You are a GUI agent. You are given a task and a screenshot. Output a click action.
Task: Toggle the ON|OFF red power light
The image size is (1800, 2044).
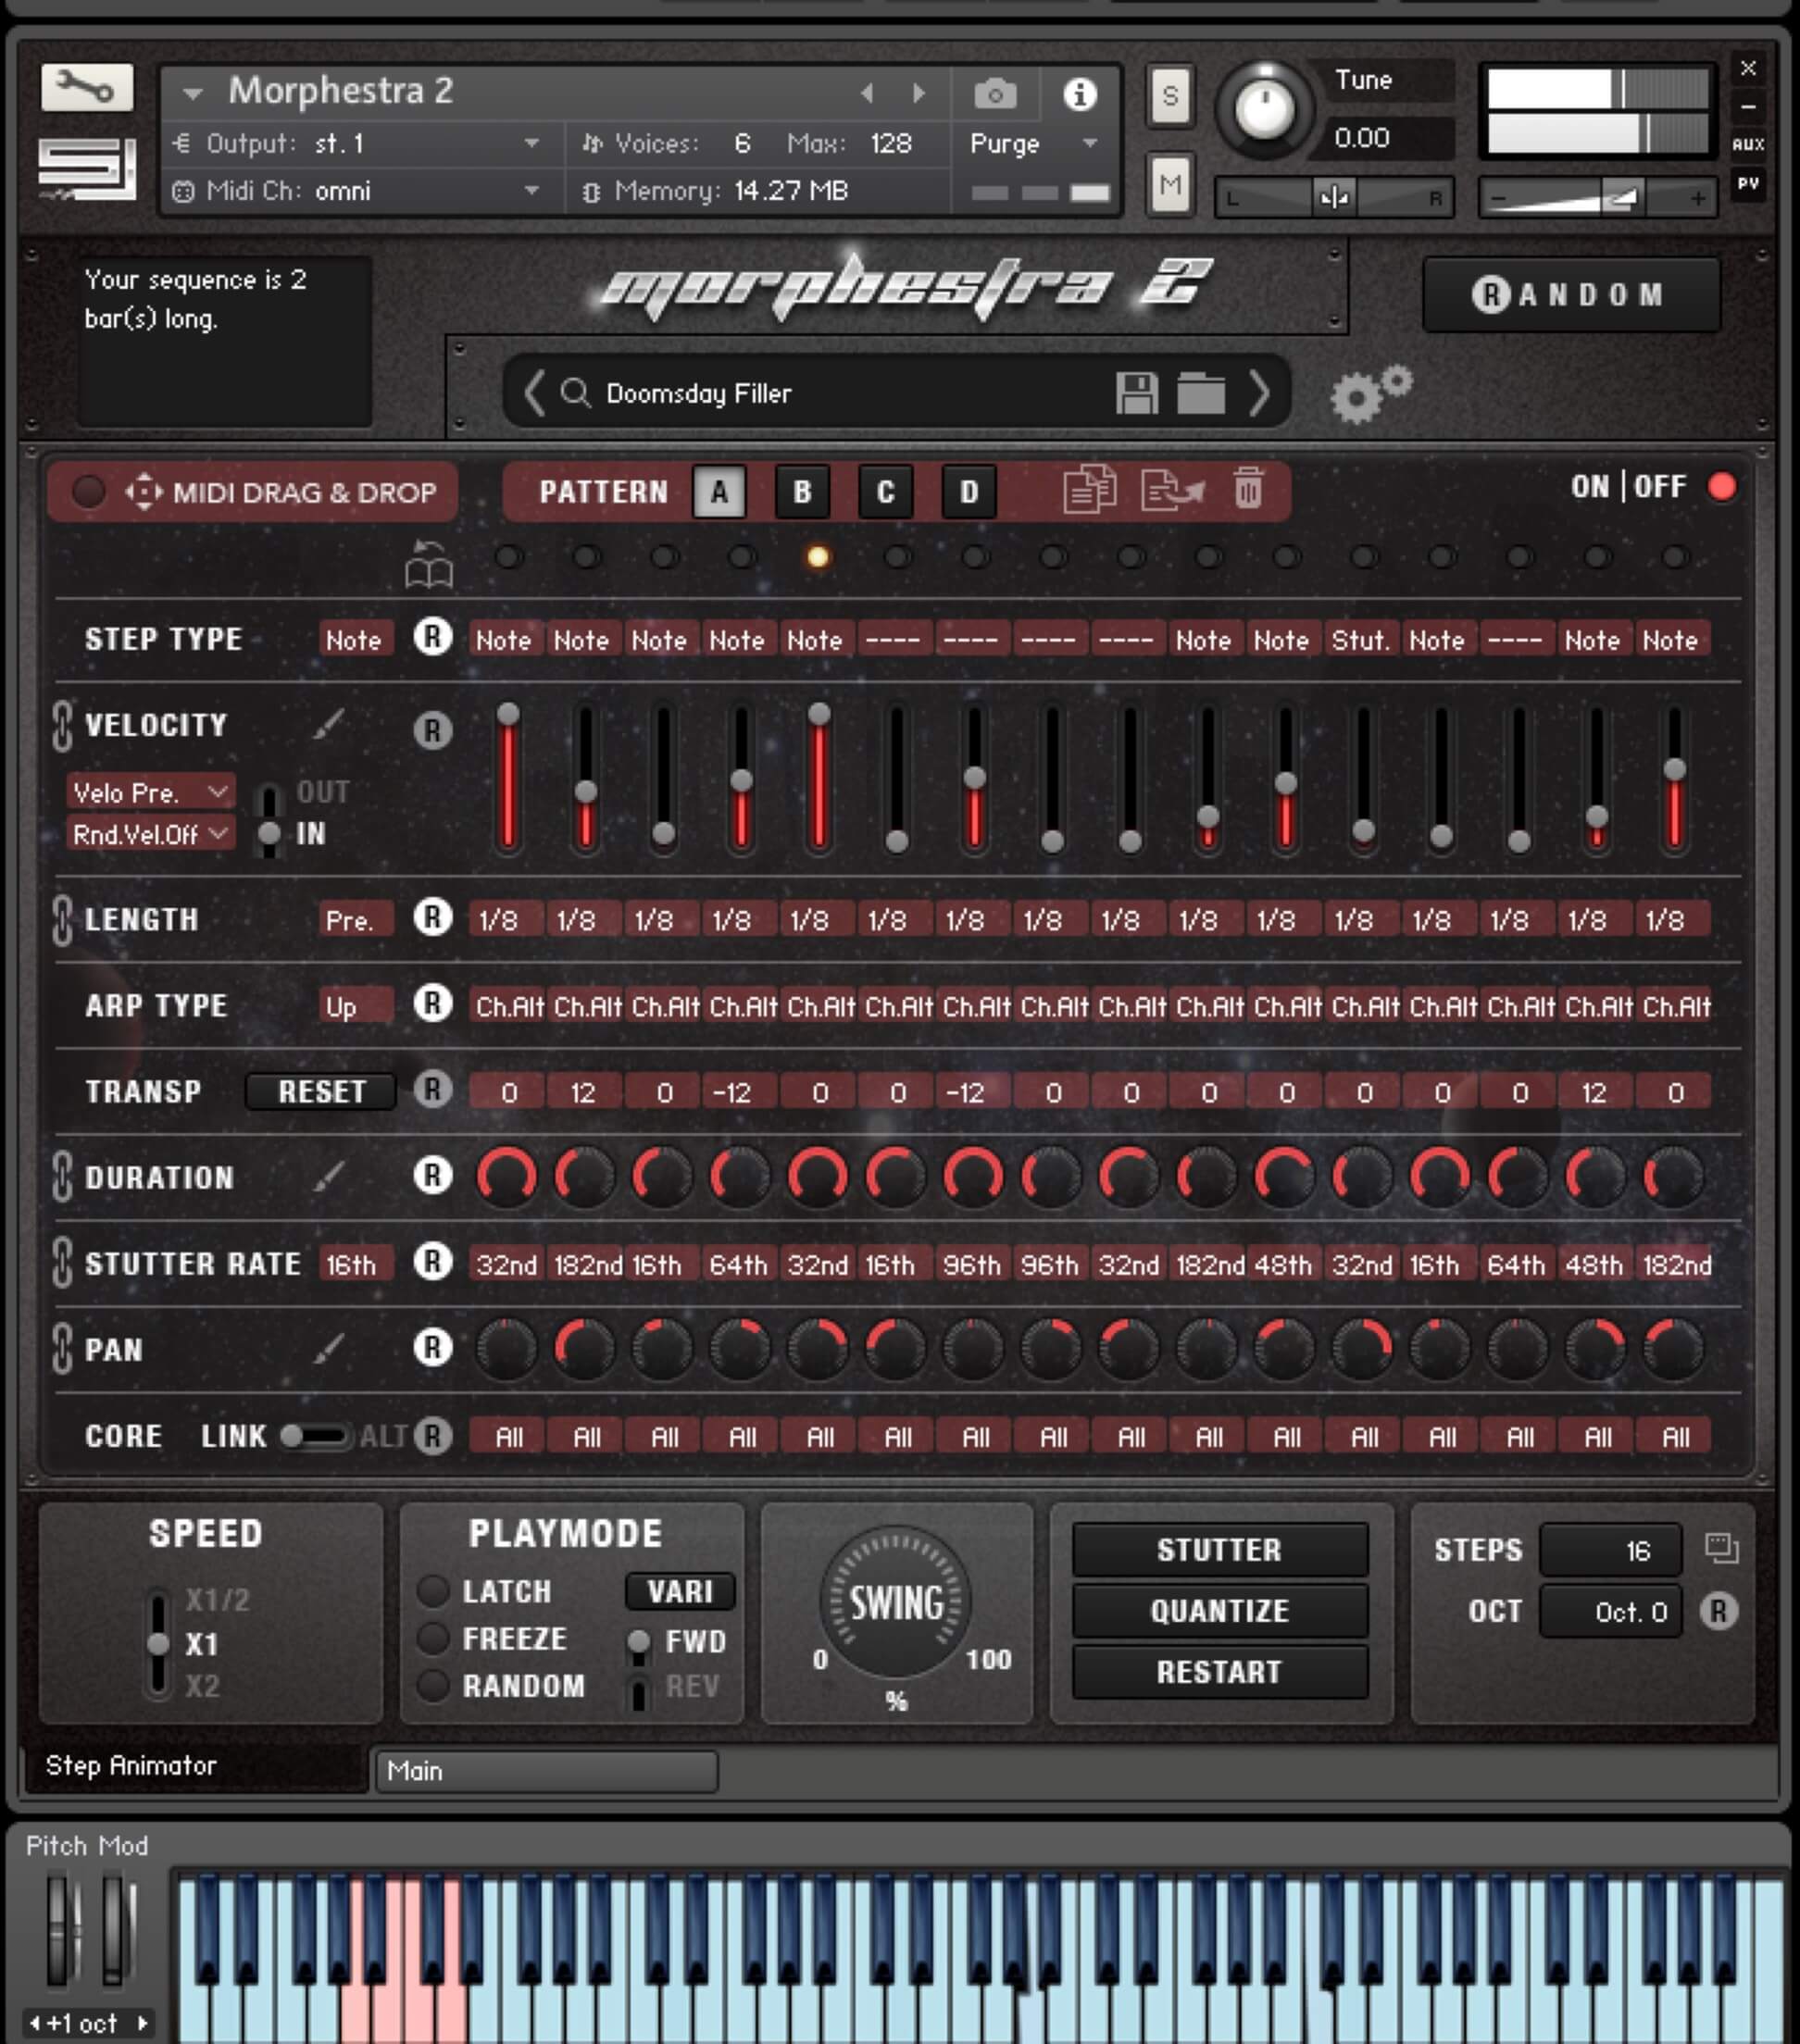click(x=1722, y=487)
